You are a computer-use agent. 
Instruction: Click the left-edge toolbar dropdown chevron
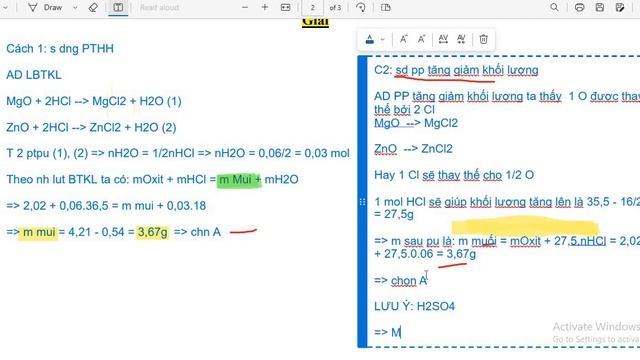(x=6, y=7)
